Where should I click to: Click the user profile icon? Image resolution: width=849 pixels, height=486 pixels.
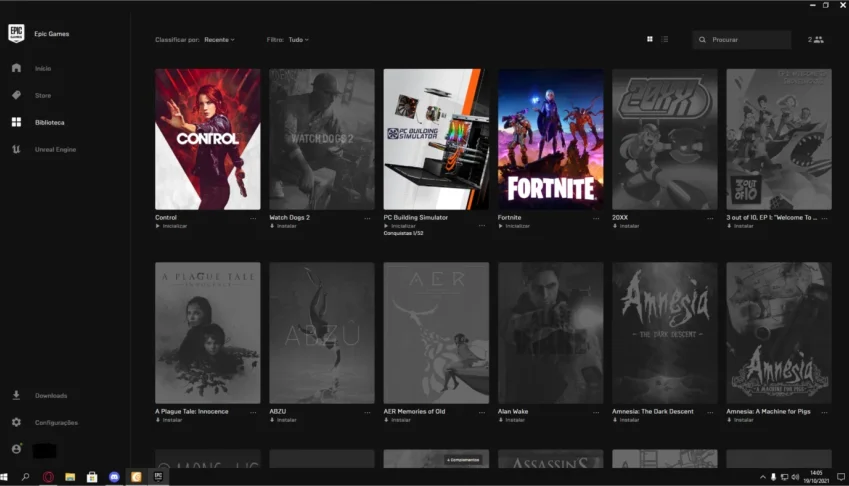[16, 449]
